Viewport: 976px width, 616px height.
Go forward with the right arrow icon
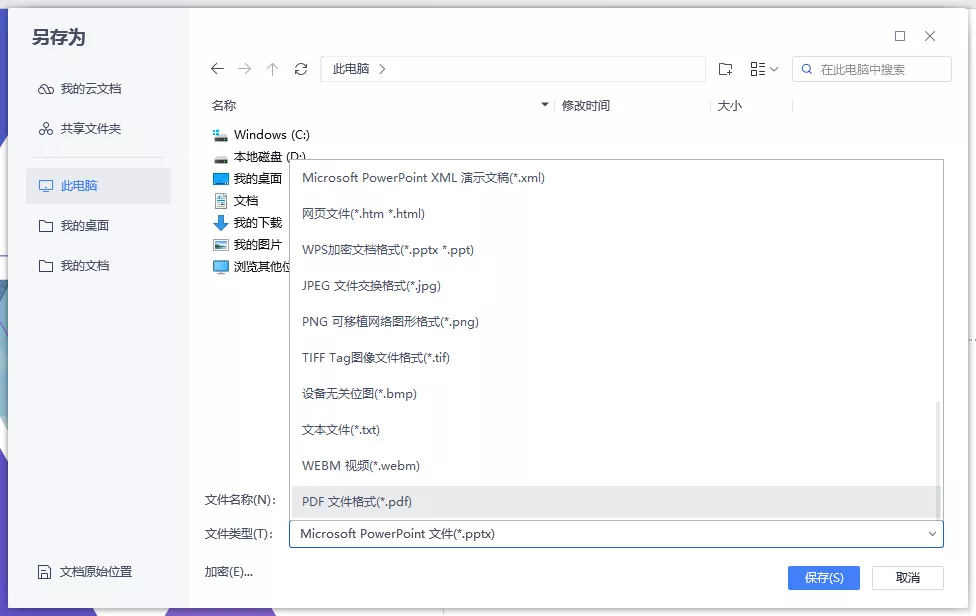245,69
